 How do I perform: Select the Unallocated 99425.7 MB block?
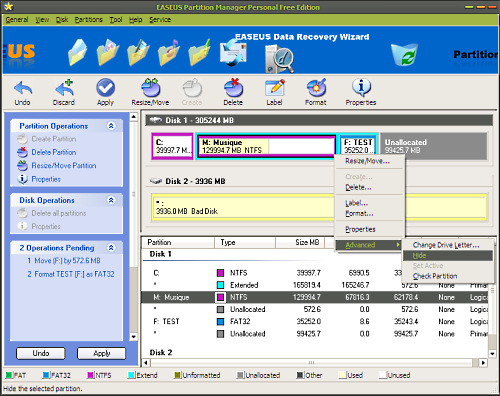tap(433, 146)
